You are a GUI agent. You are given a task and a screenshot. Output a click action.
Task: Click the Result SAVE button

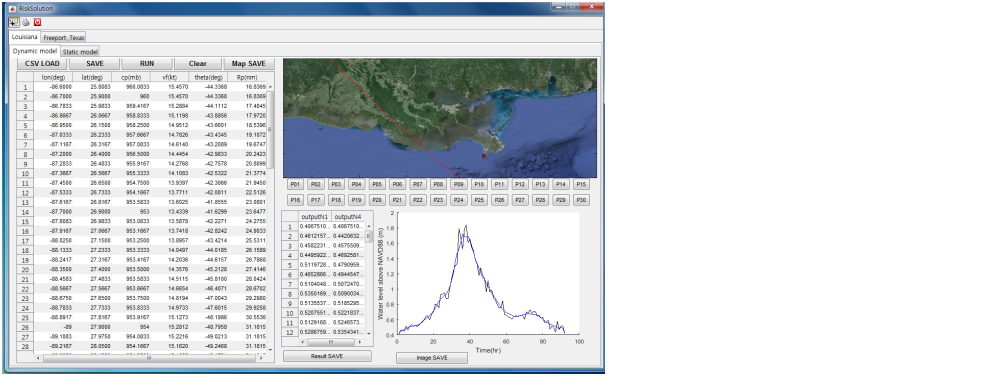tap(327, 356)
